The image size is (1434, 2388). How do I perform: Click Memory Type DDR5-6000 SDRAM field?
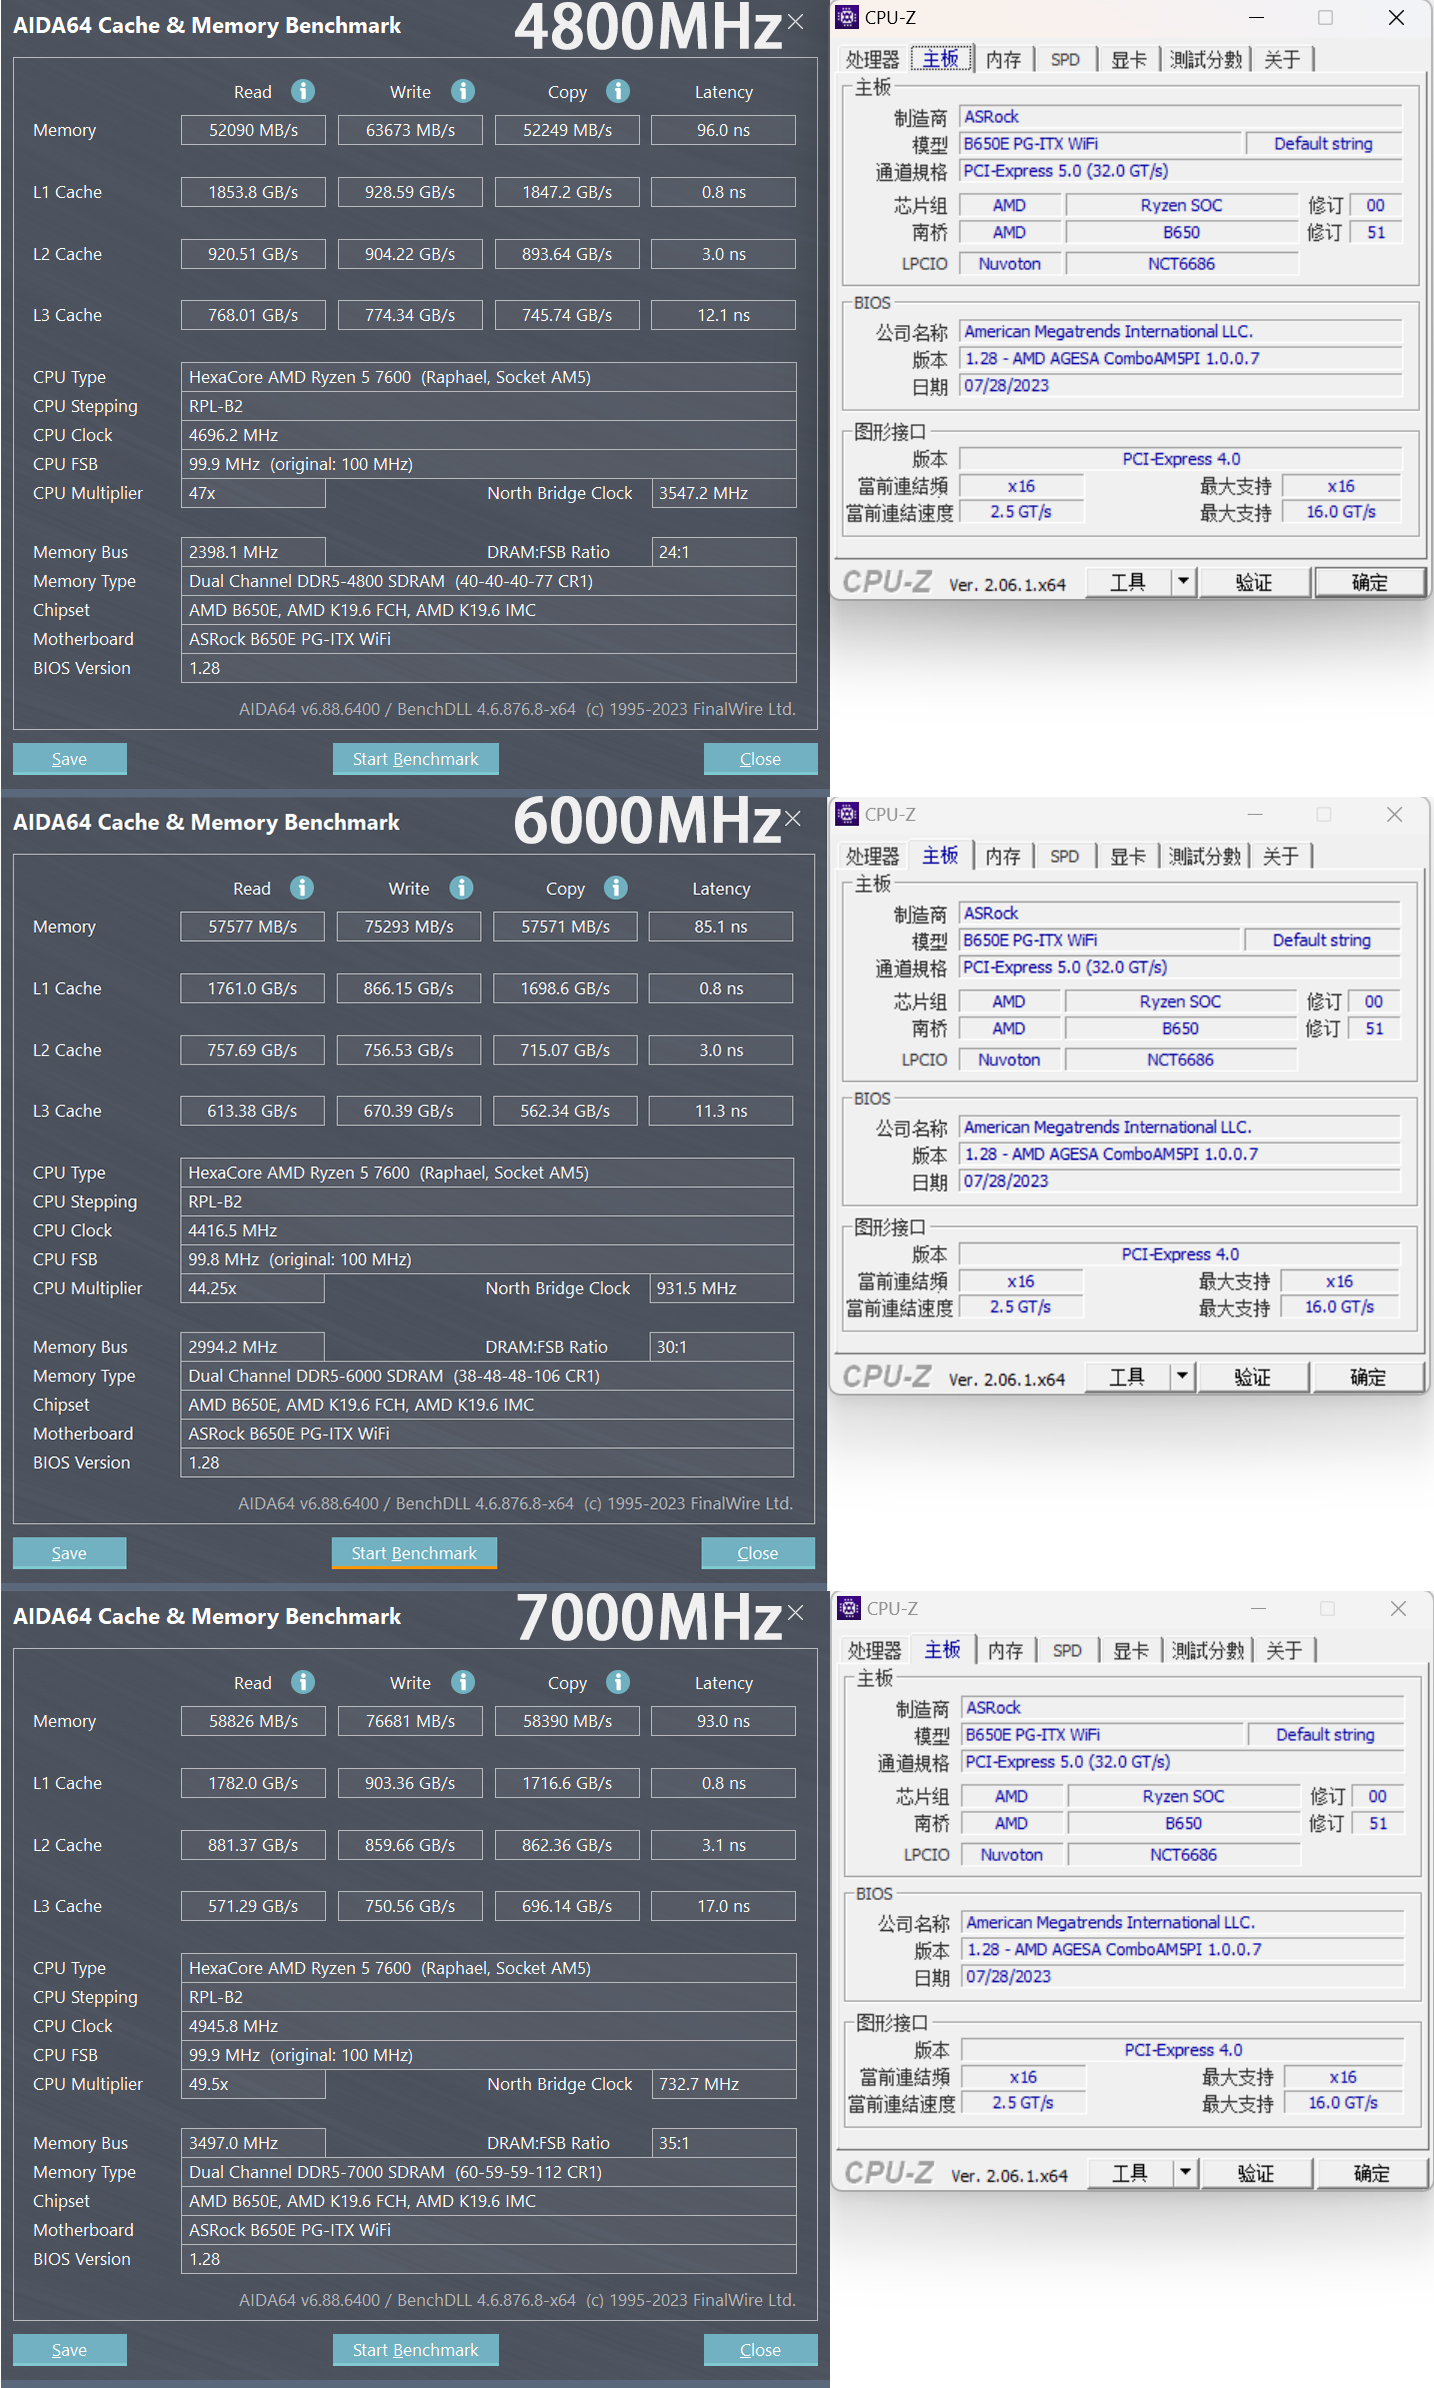(x=487, y=1376)
